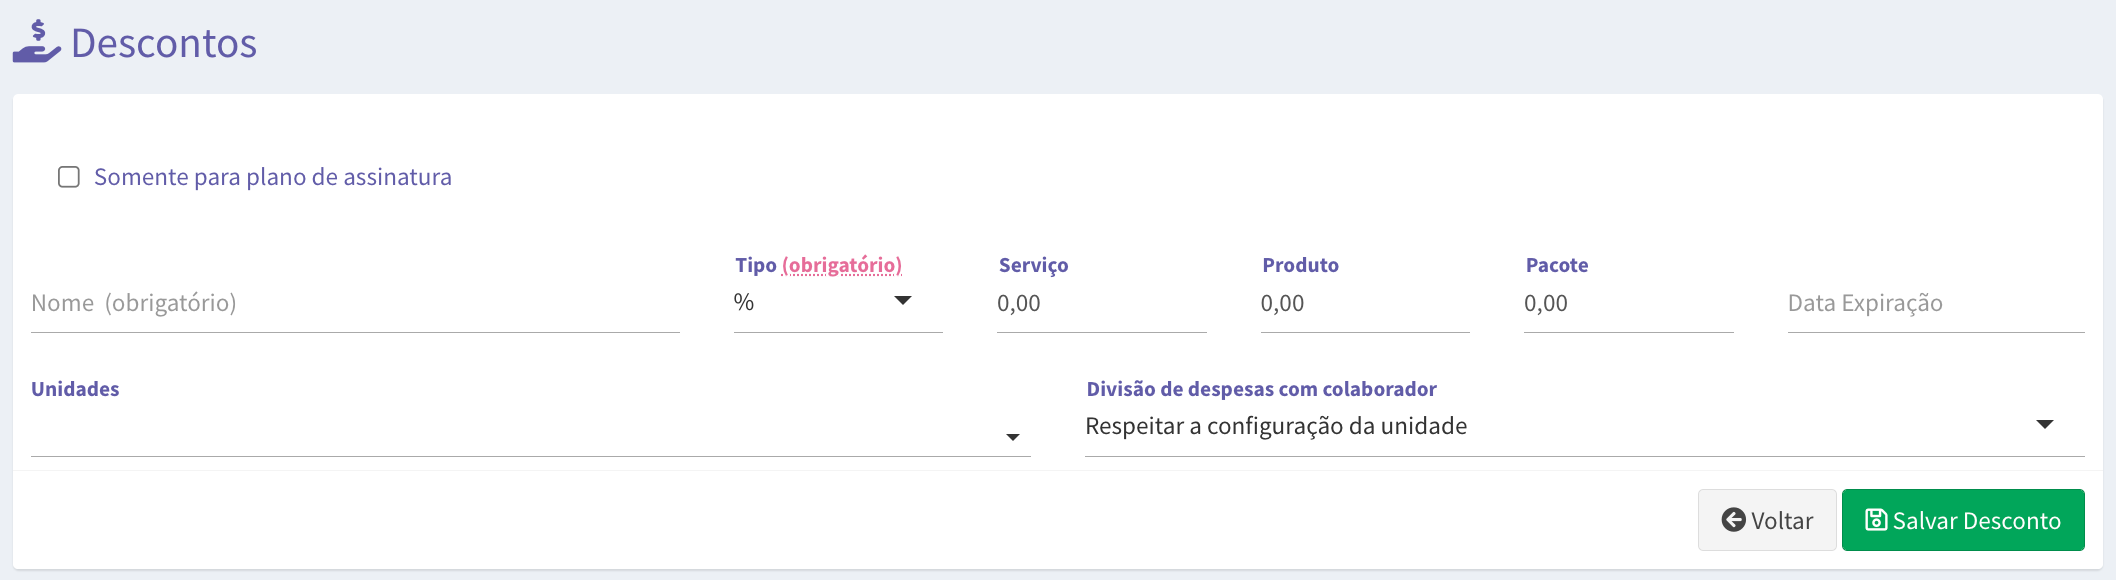Viewport: 2116px width, 580px height.
Task: Click the obrigatório hint on Tipo label
Action: click(842, 265)
